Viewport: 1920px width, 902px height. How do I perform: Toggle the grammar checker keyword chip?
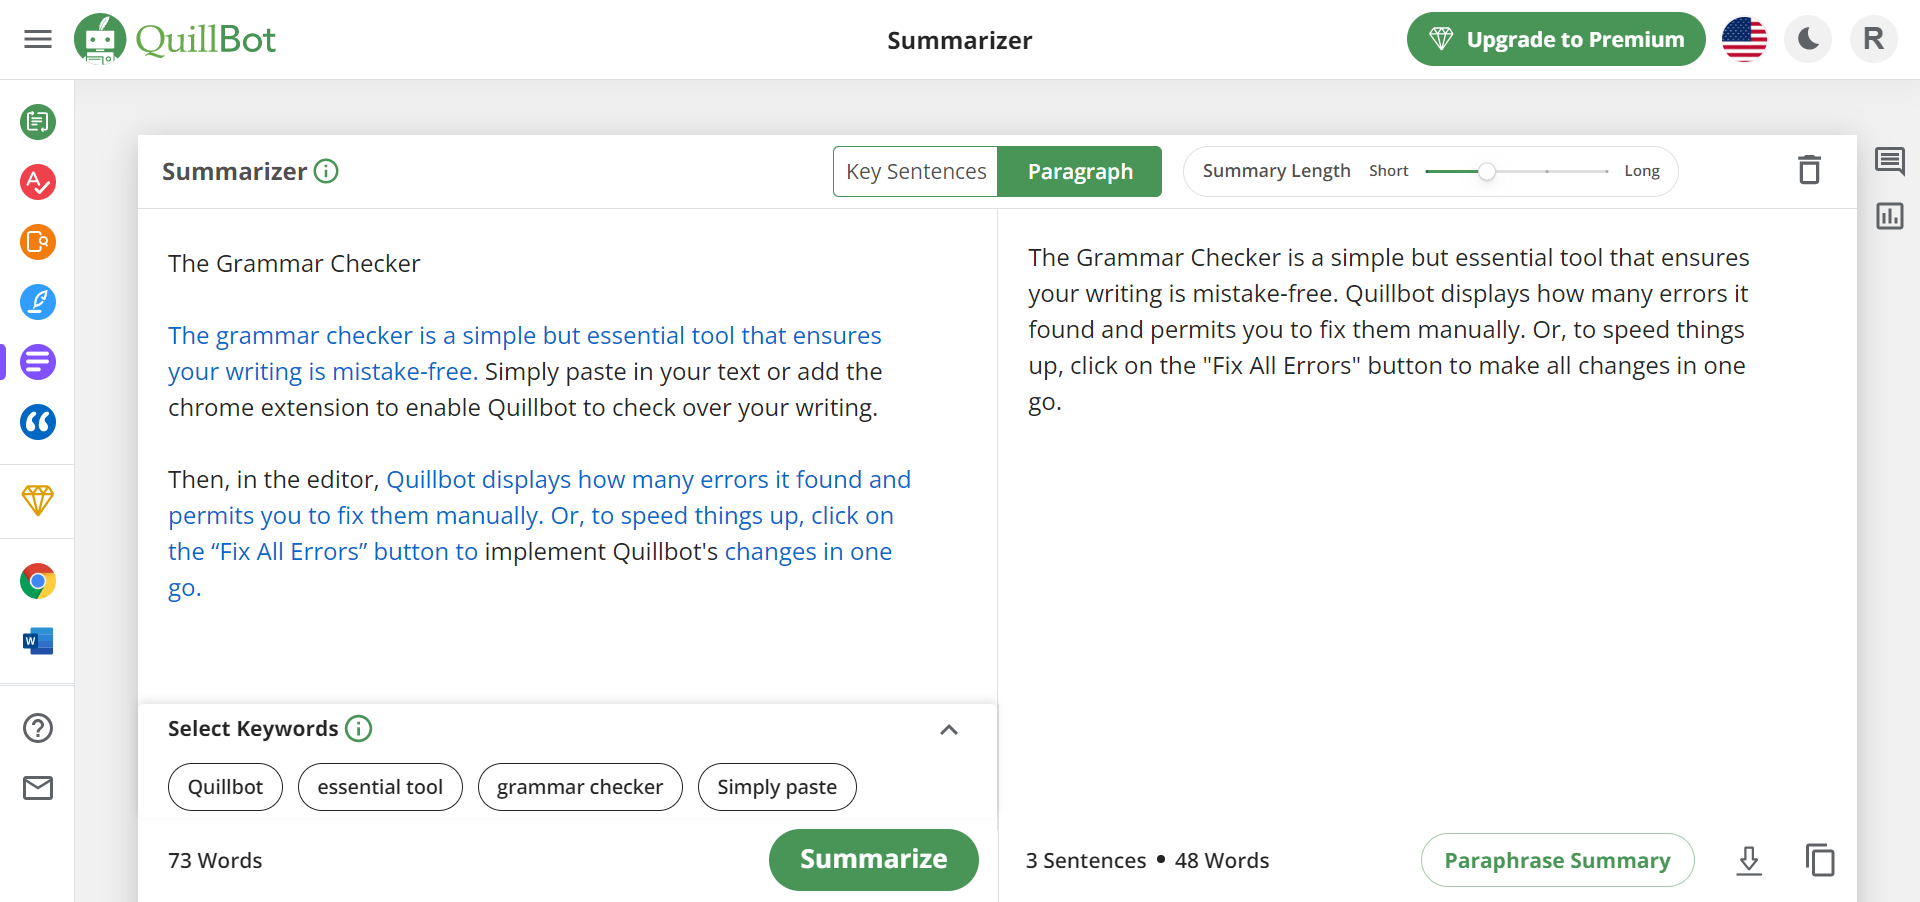tap(580, 787)
